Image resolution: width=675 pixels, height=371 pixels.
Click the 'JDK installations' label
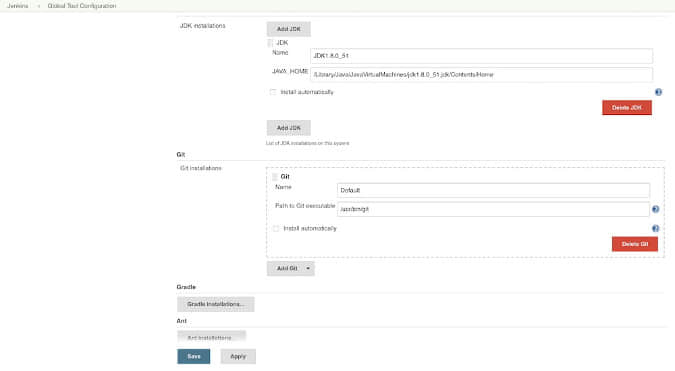(202, 26)
